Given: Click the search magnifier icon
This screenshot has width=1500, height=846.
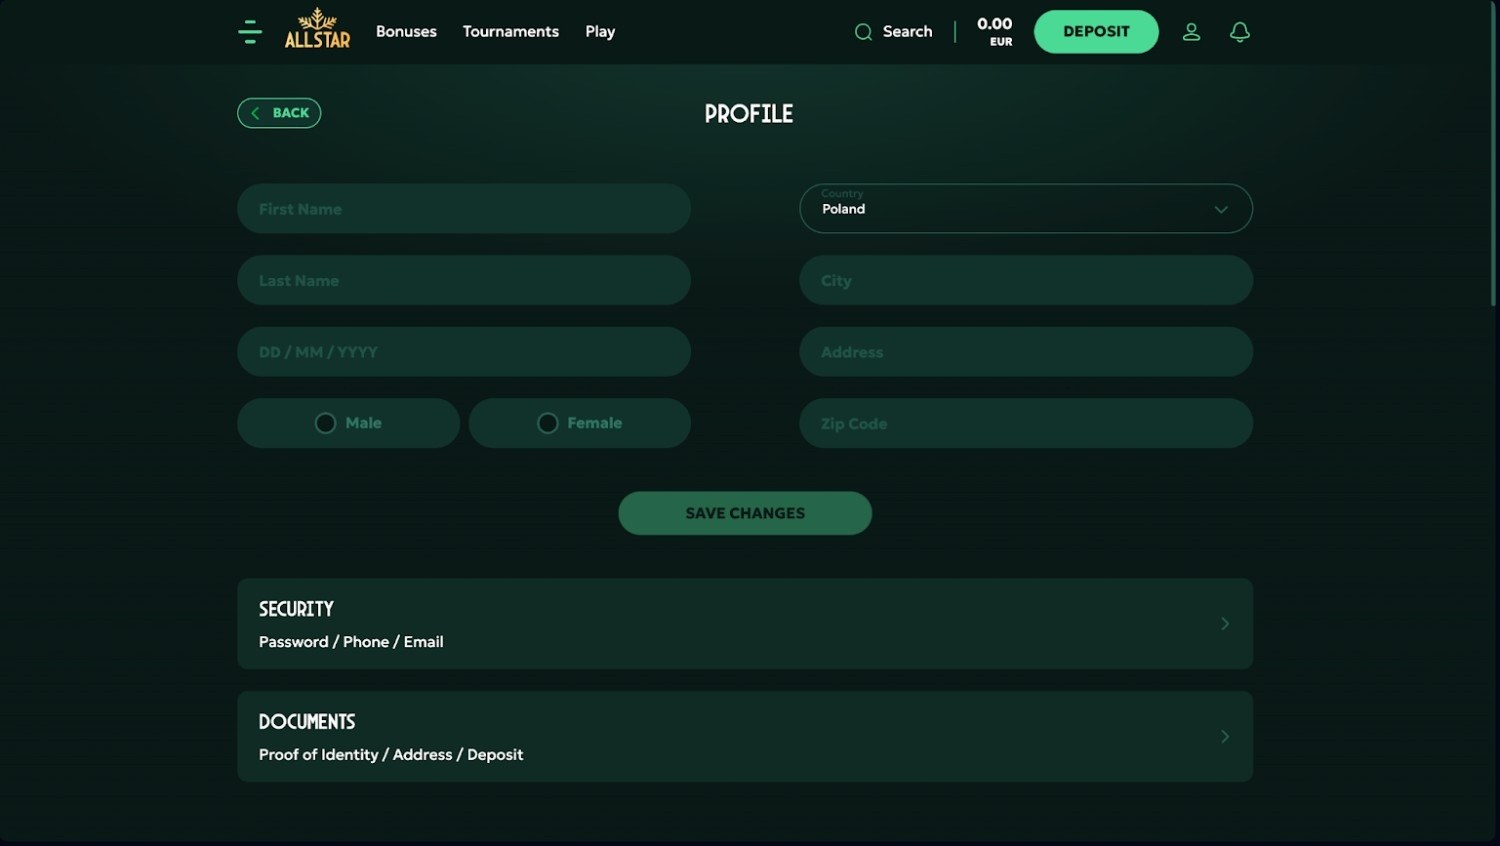Looking at the screenshot, I should coord(863,32).
